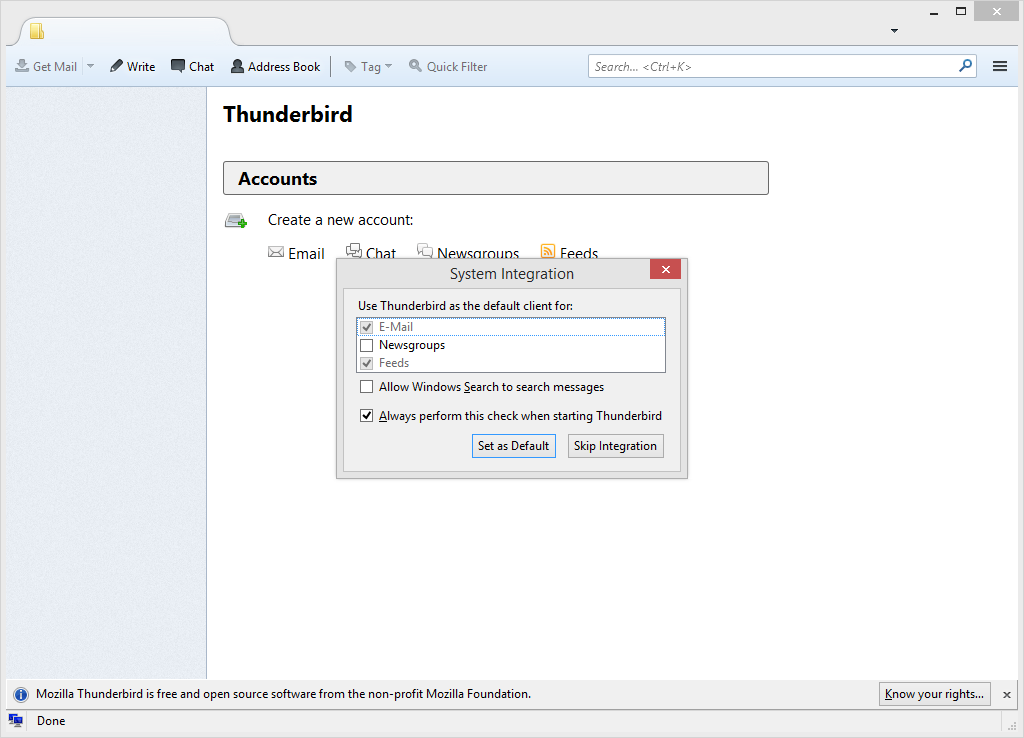Viewport: 1024px width, 738px height.
Task: Create a new Feeds account
Action: 569,251
